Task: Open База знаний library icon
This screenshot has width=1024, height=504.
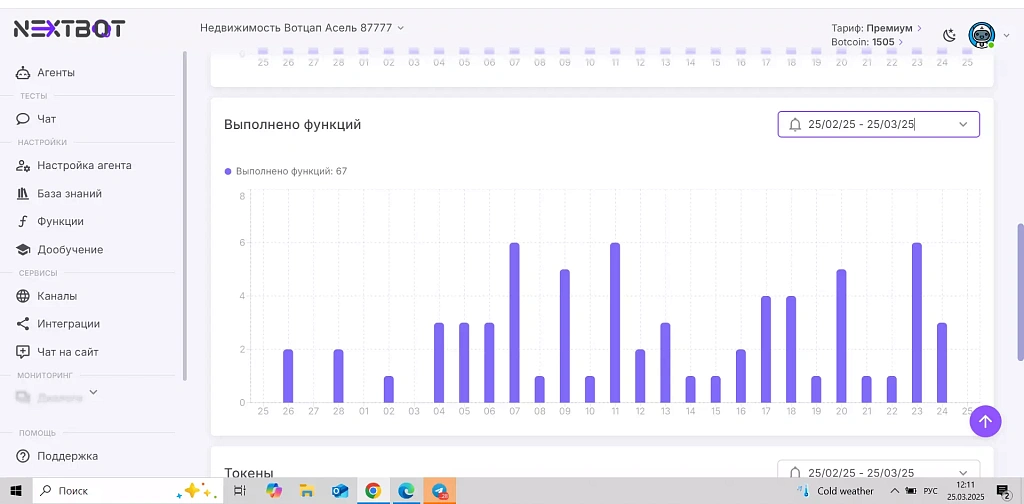Action: pyautogui.click(x=23, y=194)
